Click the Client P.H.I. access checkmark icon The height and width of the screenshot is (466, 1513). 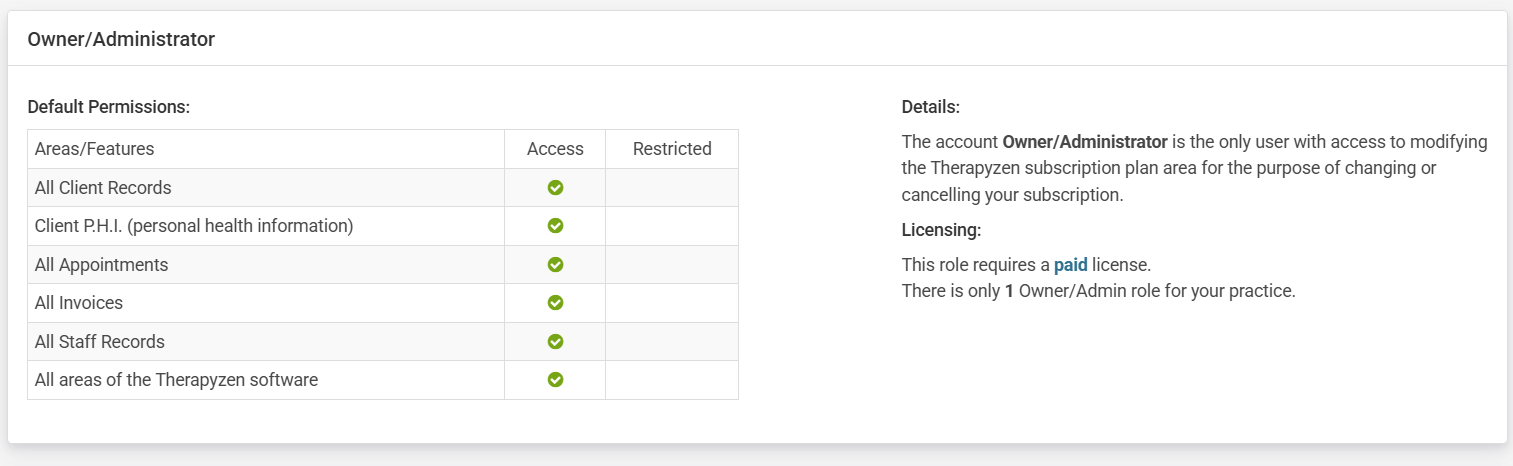[x=556, y=226]
